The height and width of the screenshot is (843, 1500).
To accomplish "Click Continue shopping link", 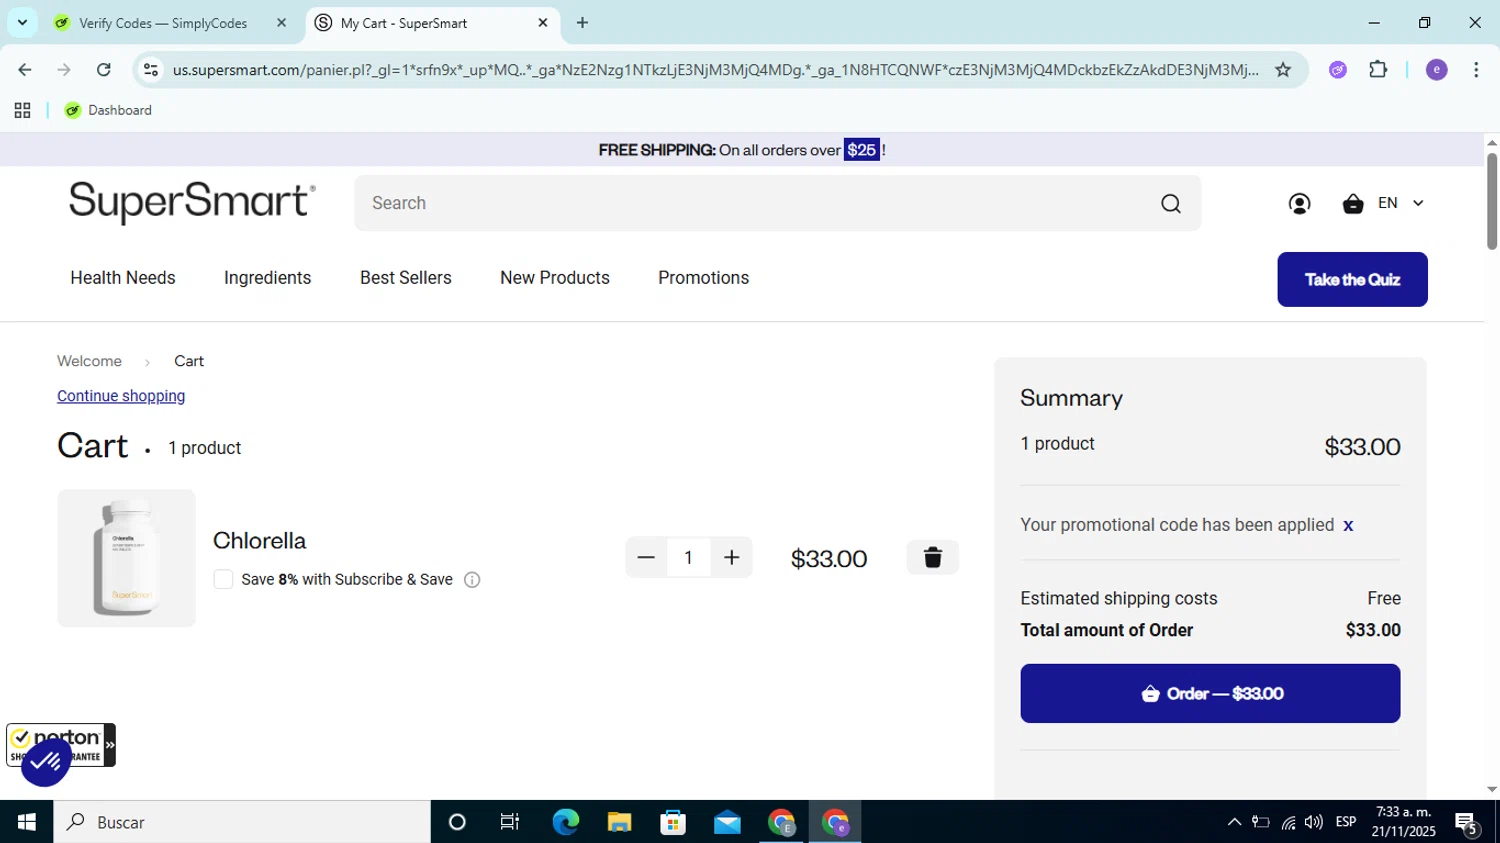I will pos(121,396).
